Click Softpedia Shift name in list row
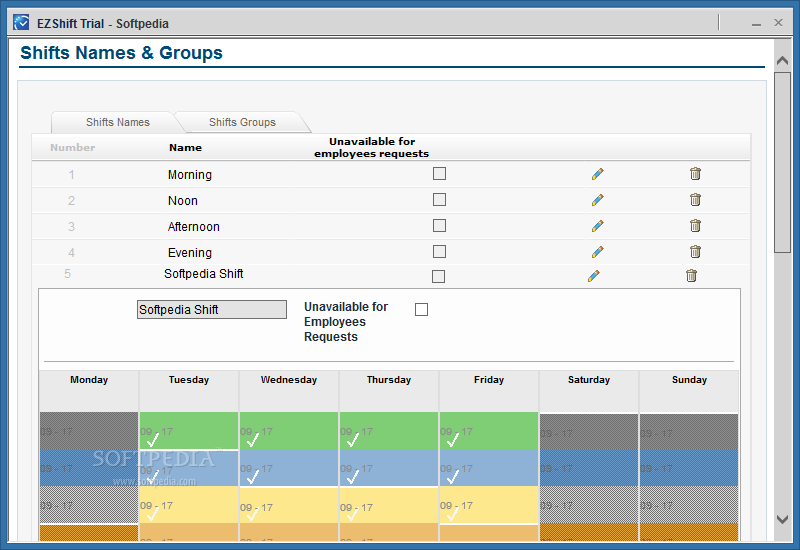This screenshot has height=550, width=800. 204,273
